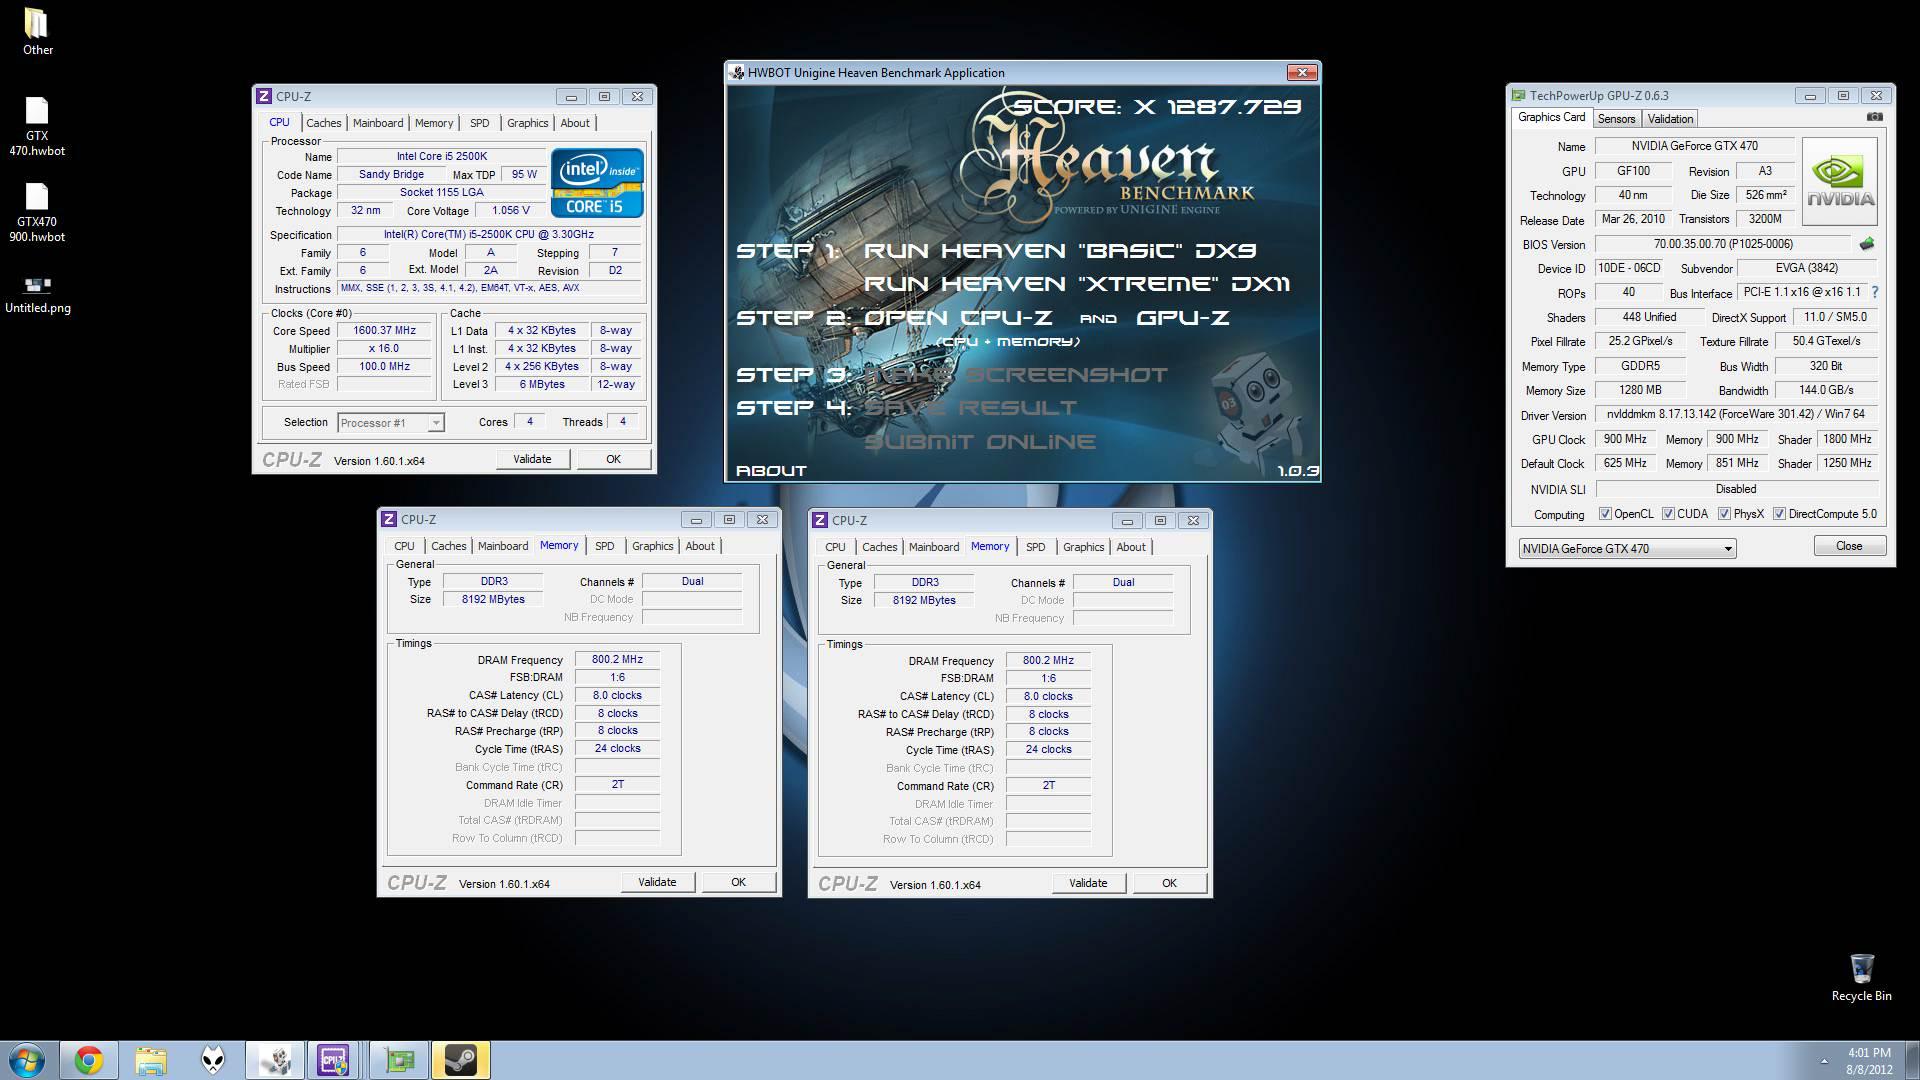This screenshot has width=1920, height=1080.
Task: Click Intel Core i5 2500K name field
Action: point(442,156)
